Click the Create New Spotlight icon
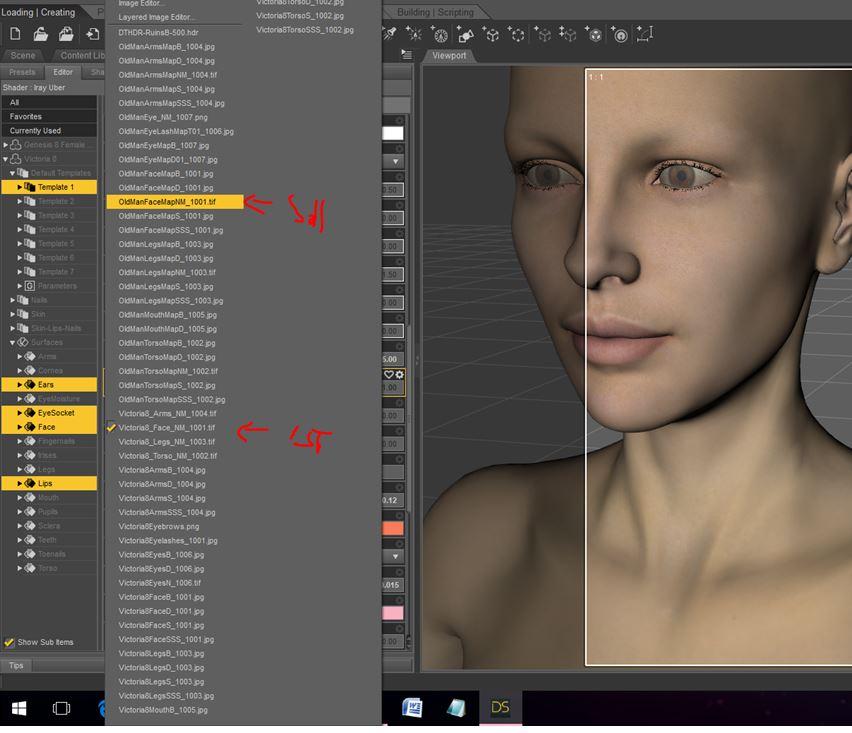This screenshot has height=733, width=852. [x=416, y=35]
